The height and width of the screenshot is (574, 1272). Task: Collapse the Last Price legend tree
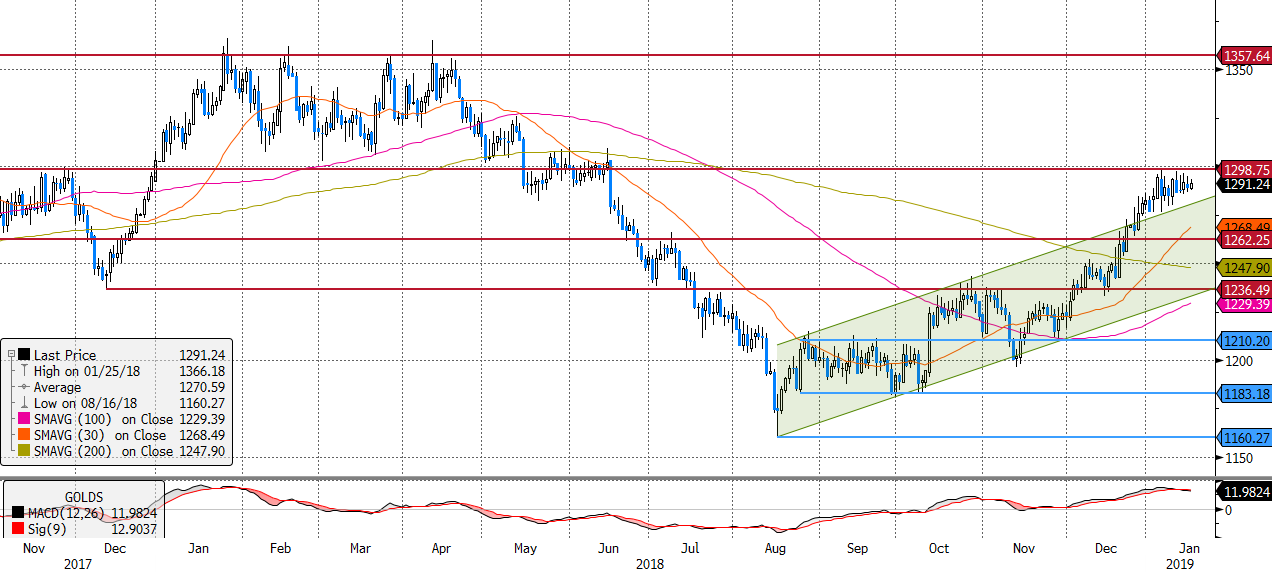click(x=10, y=354)
